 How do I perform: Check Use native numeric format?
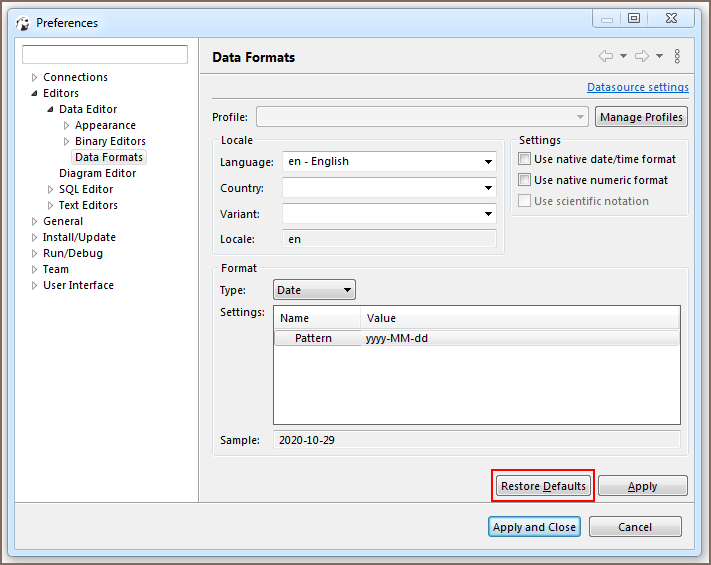point(525,180)
